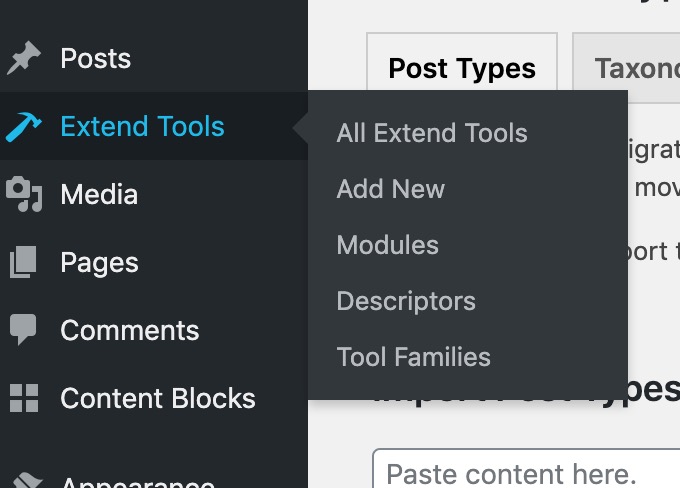This screenshot has height=488, width=680.
Task: Click the Content Blocks grid icon
Action: [x=24, y=398]
